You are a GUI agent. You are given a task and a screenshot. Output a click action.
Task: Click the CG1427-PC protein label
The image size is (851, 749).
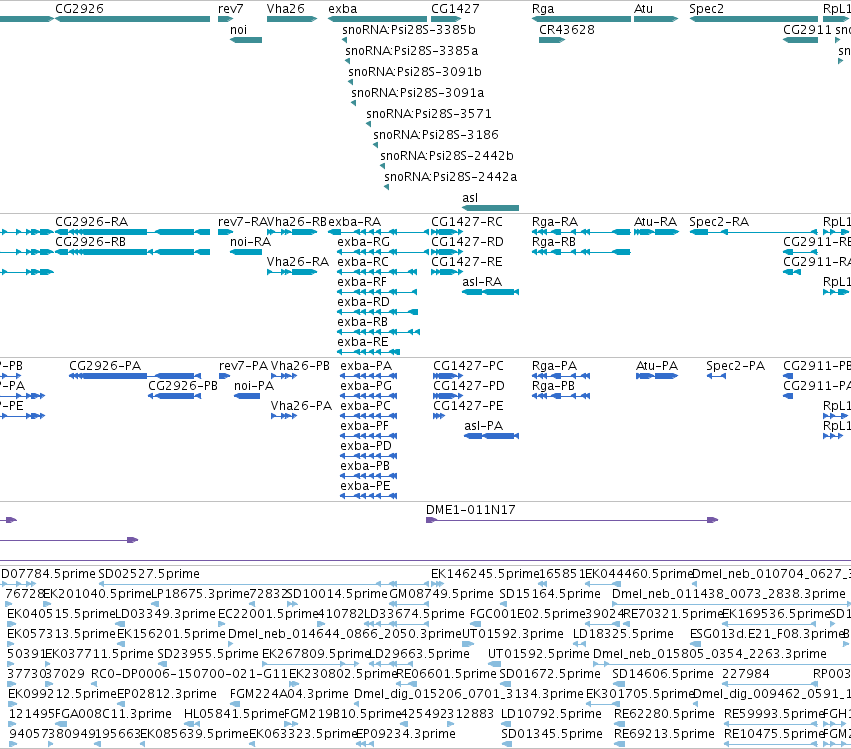coord(468,366)
